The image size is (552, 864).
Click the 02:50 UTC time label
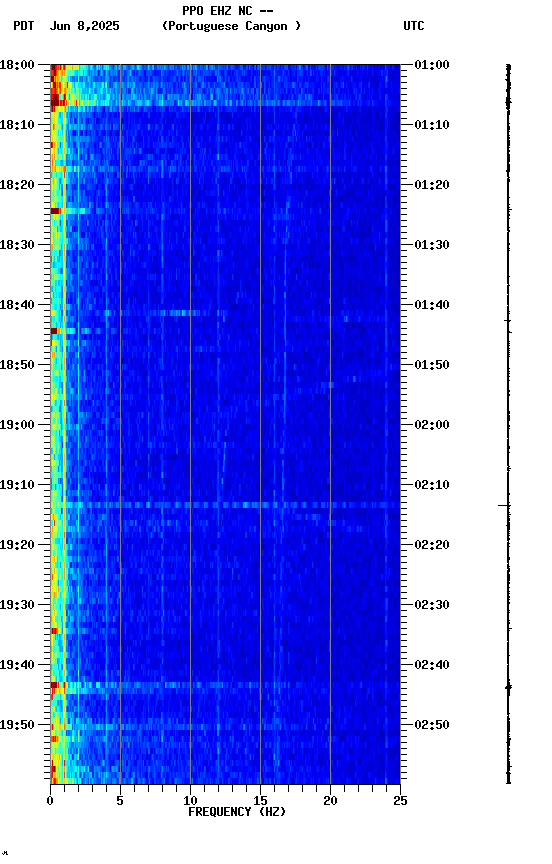[432, 725]
